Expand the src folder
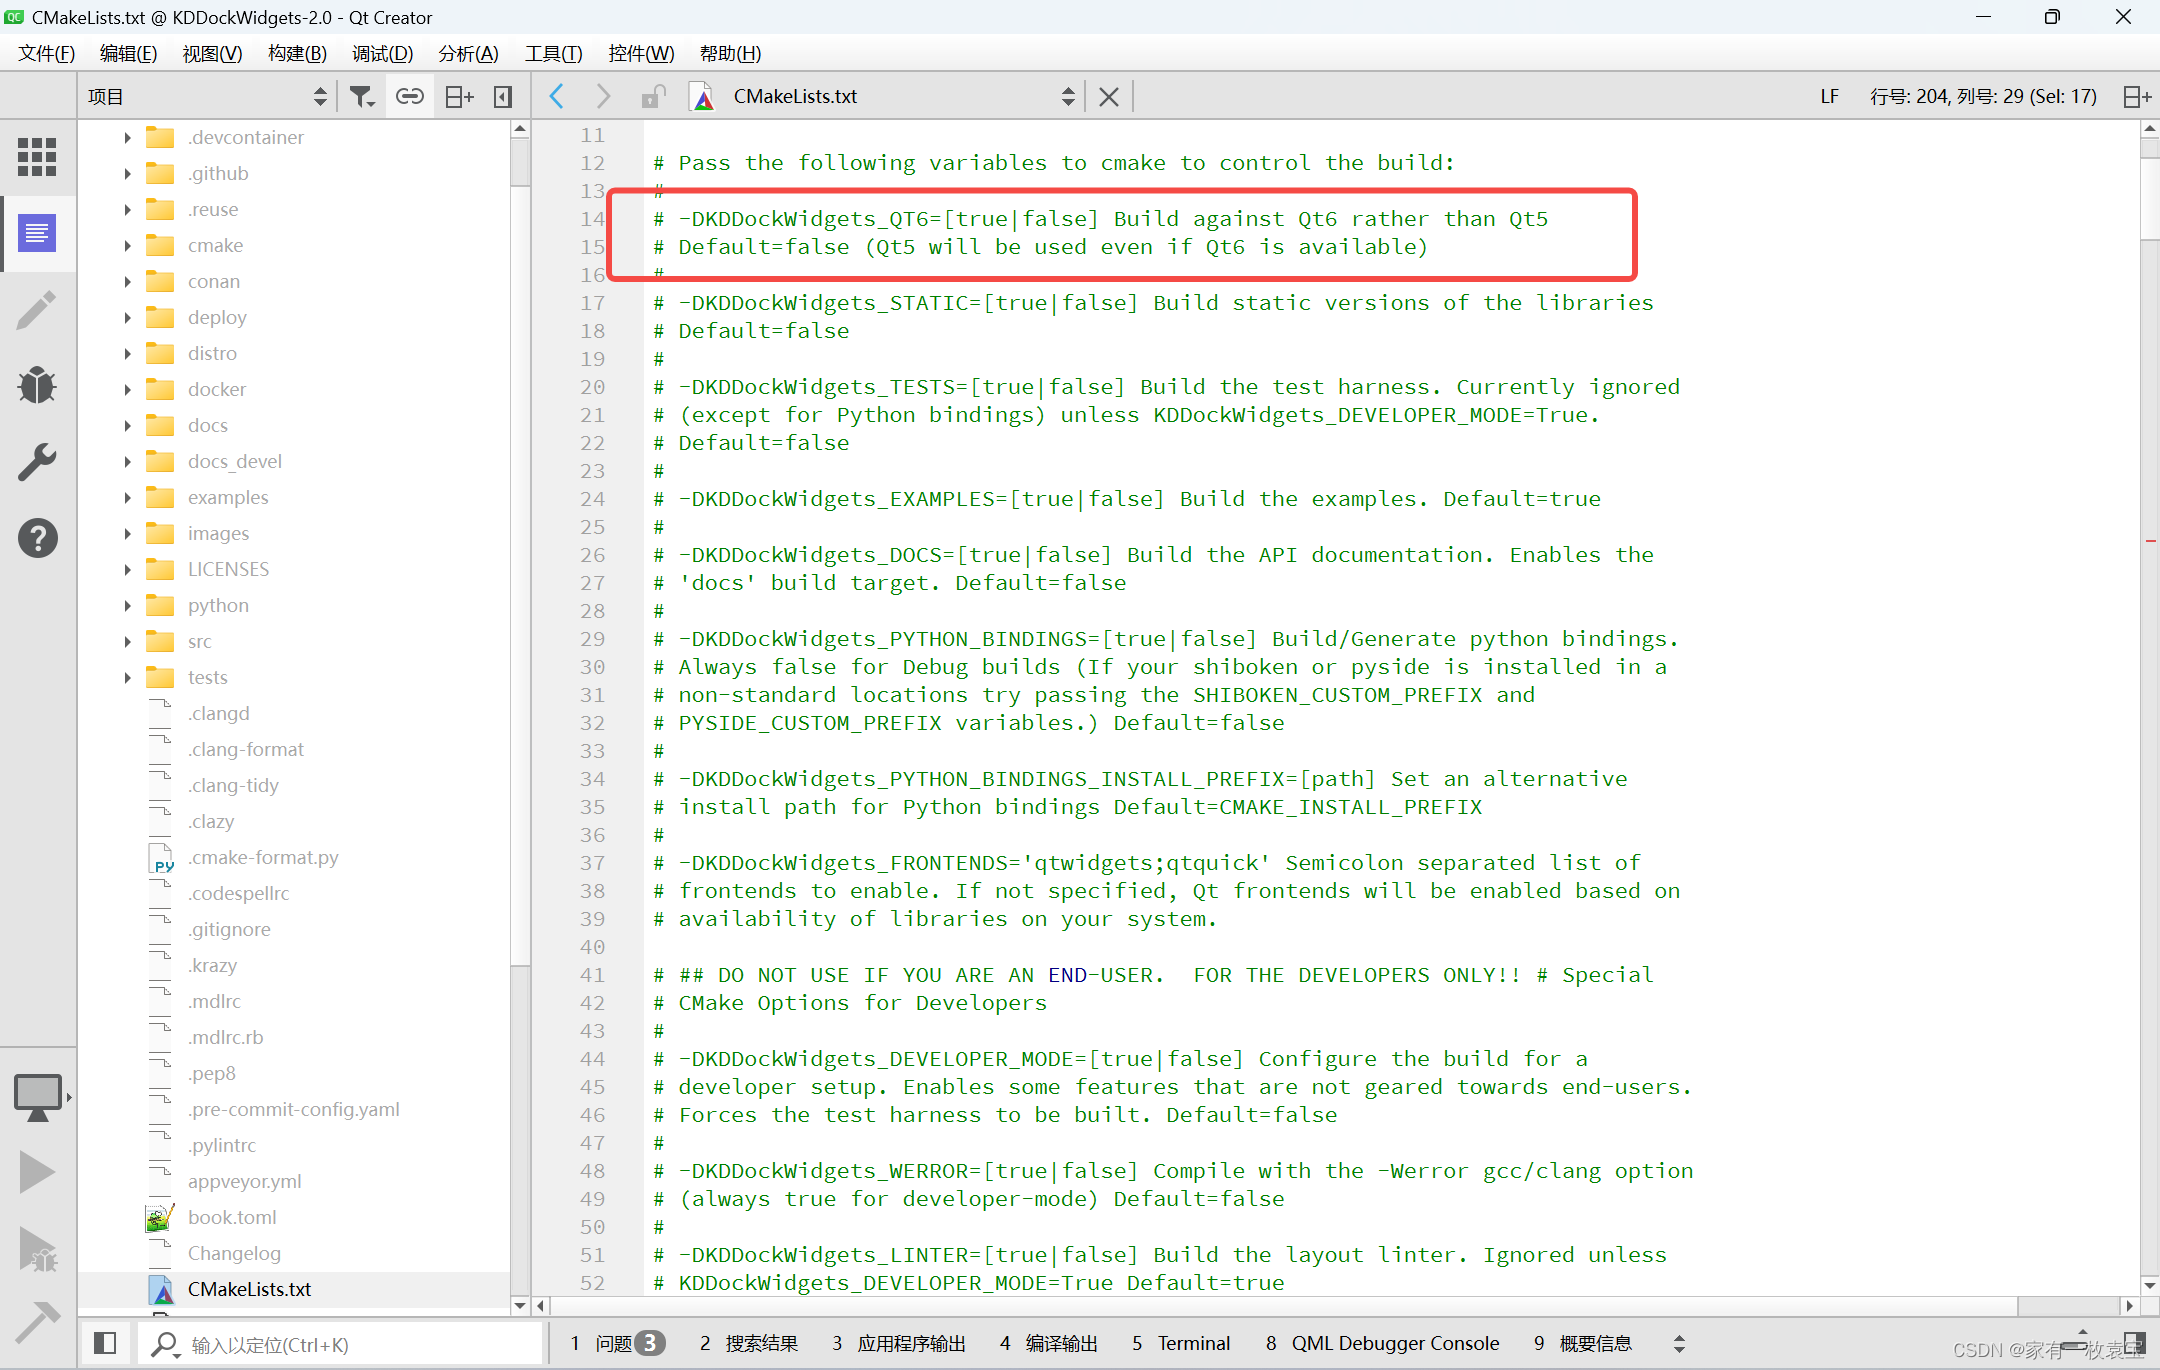 [x=127, y=641]
